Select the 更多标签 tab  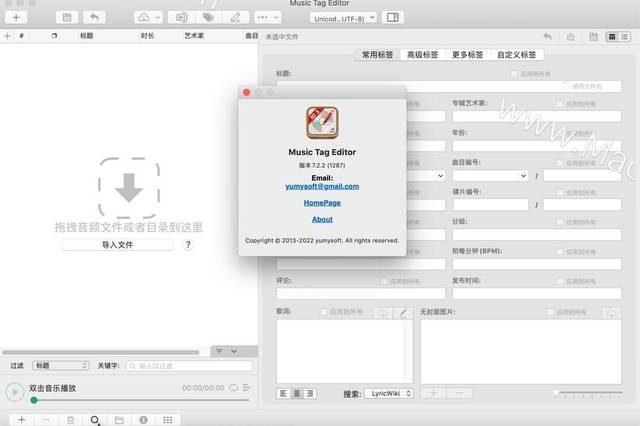(467, 55)
